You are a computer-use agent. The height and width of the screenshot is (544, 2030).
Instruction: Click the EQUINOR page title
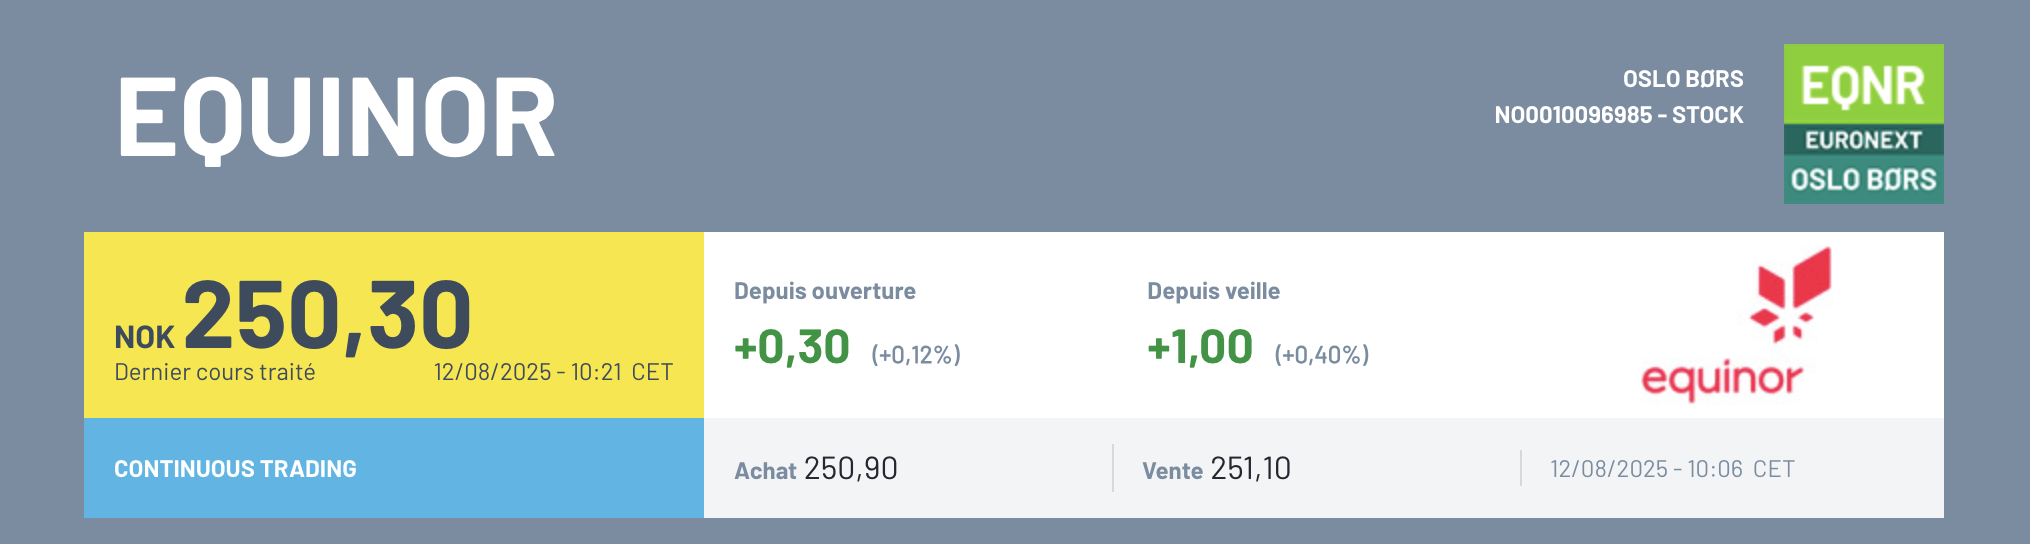click(336, 118)
